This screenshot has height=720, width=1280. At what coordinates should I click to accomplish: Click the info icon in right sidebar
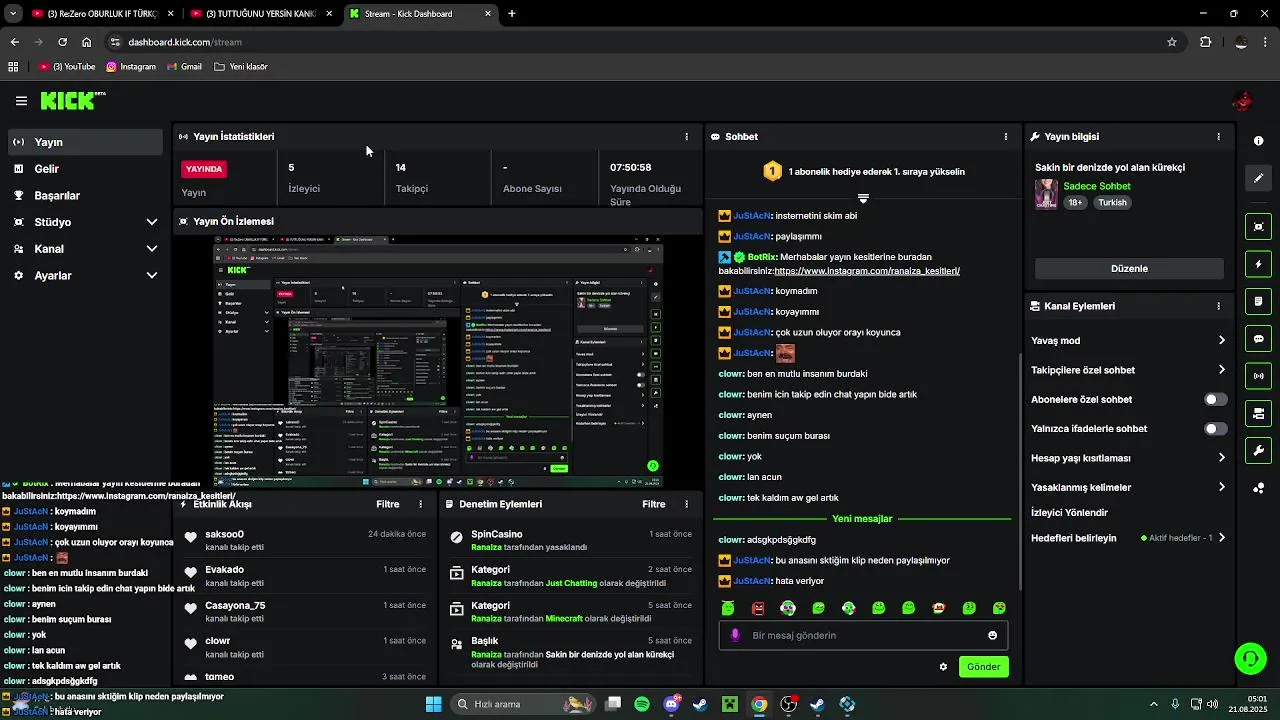(1259, 141)
